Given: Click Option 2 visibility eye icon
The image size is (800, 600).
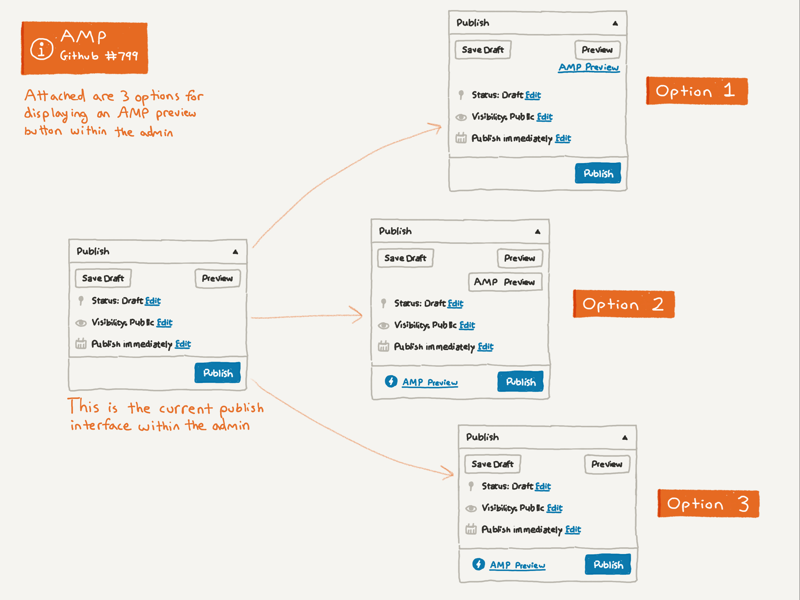Looking at the screenshot, I should pyautogui.click(x=383, y=326).
